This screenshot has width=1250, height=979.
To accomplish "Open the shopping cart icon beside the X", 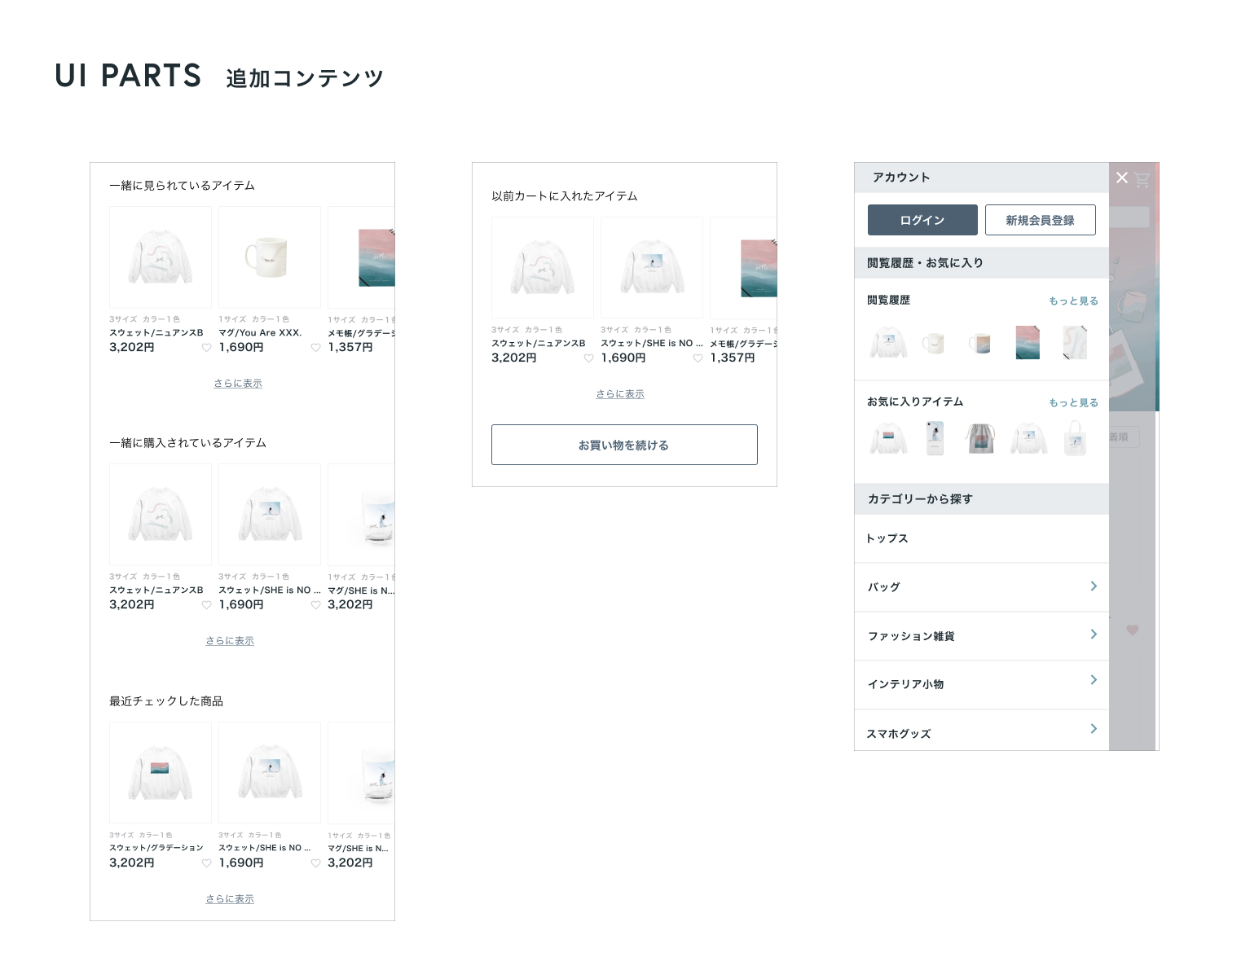I will 1142,180.
